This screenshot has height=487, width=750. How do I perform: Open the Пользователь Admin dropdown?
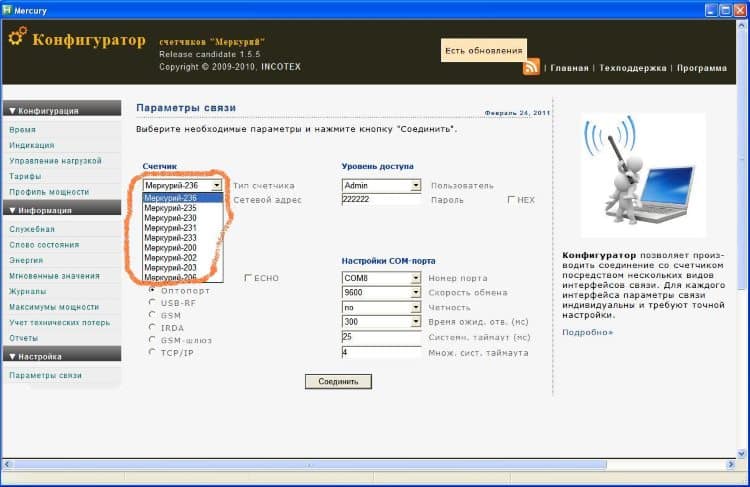pos(415,186)
